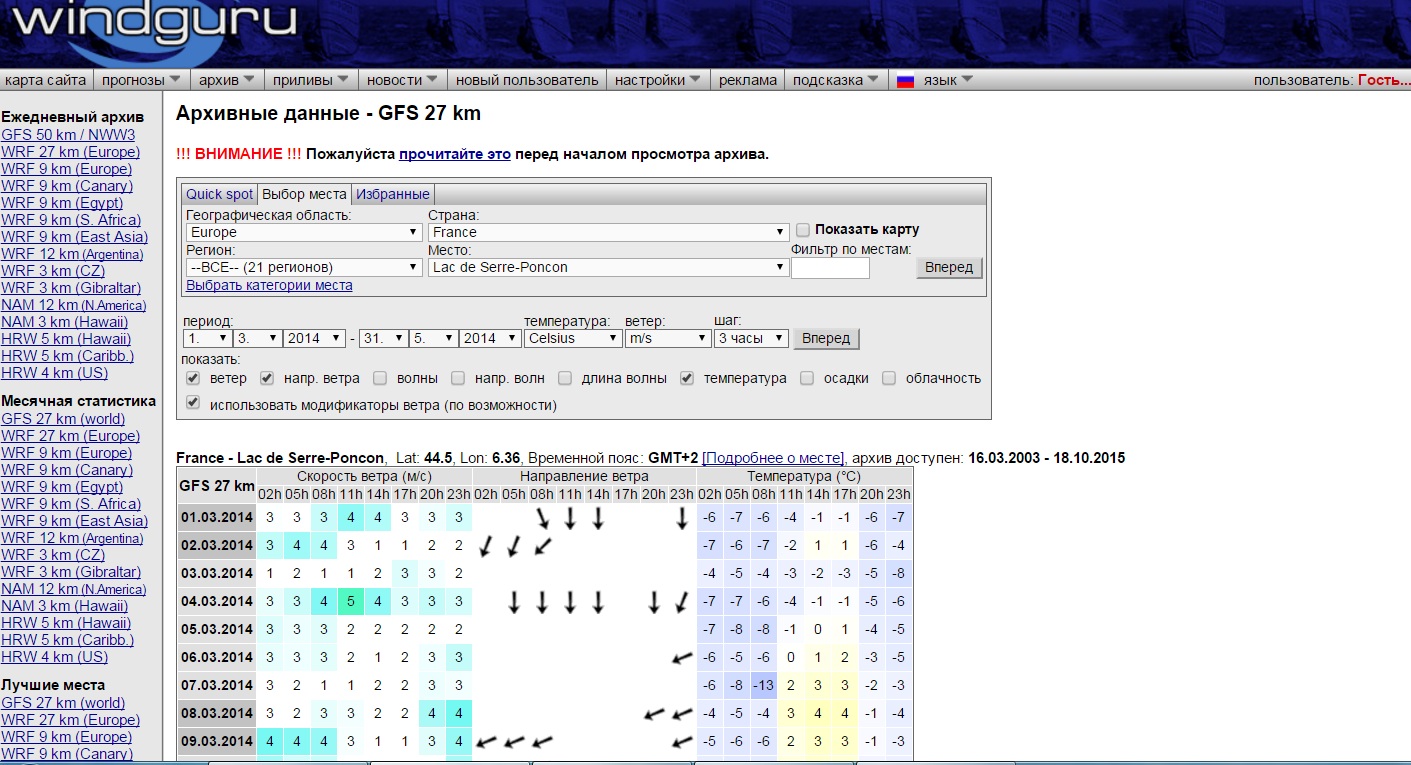1411x765 pixels.
Task: Uncheck the 'температура' checkbox
Action: click(x=687, y=379)
